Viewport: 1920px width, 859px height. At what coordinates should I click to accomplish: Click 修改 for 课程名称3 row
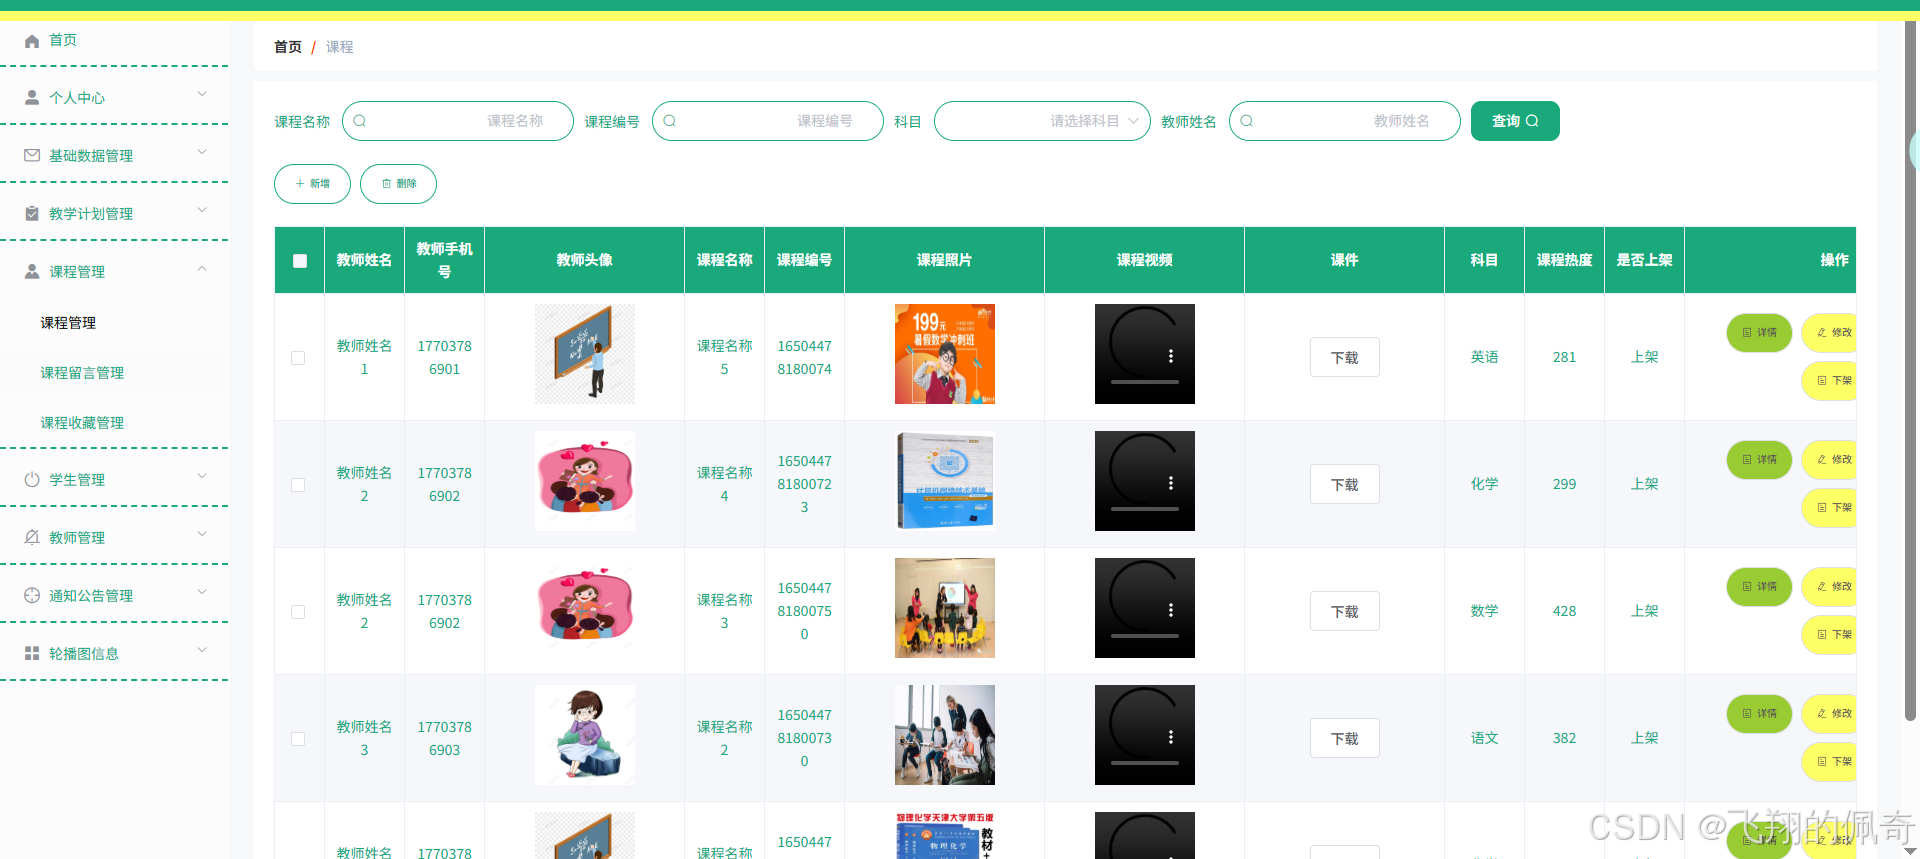click(x=1829, y=587)
